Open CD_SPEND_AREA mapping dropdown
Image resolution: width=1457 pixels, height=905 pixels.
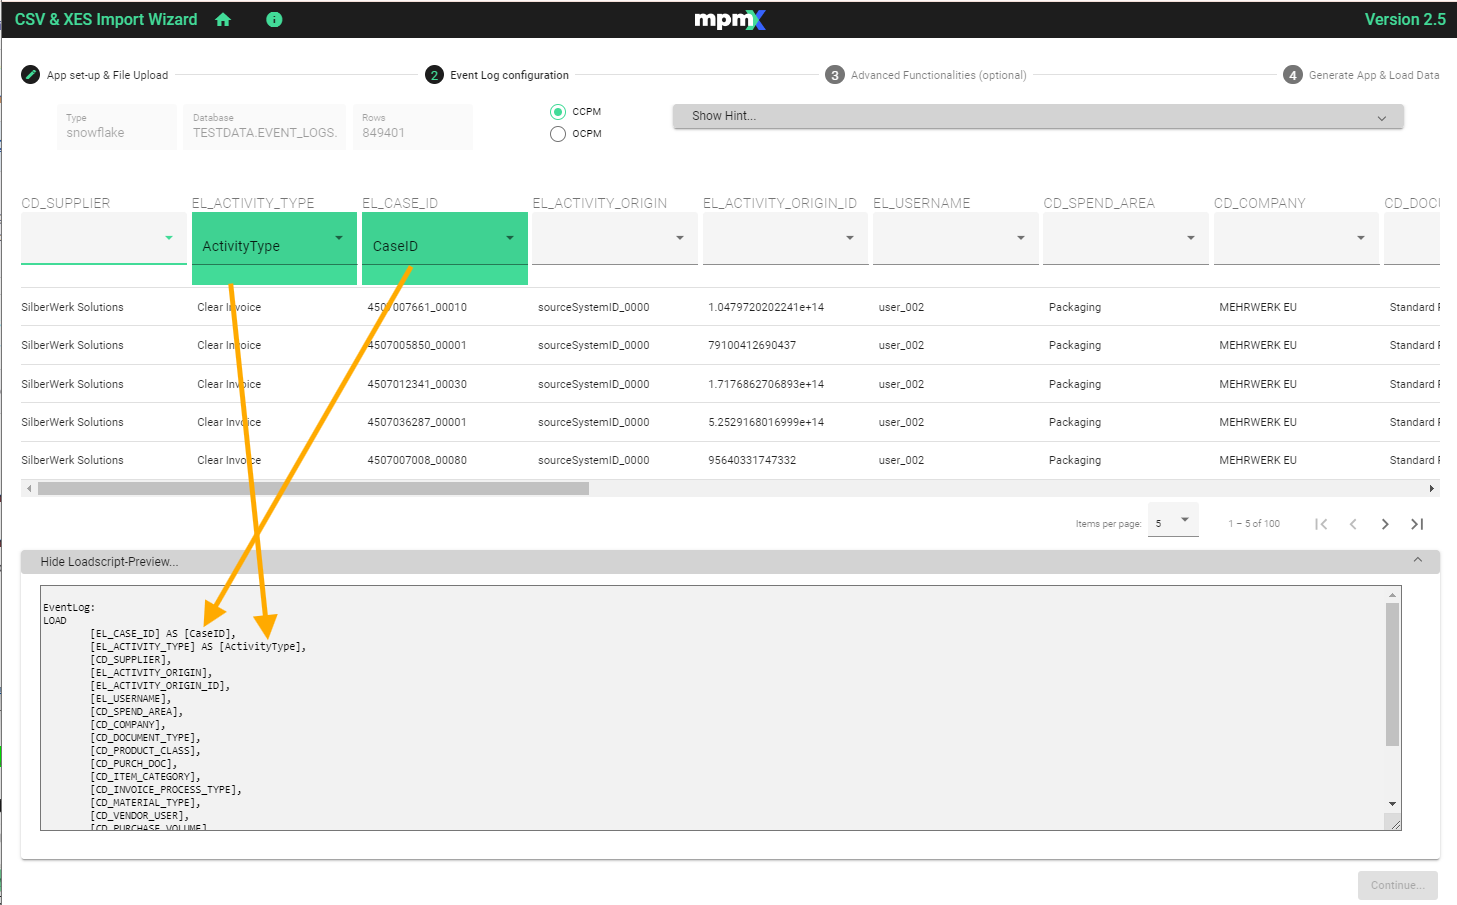coord(1126,239)
